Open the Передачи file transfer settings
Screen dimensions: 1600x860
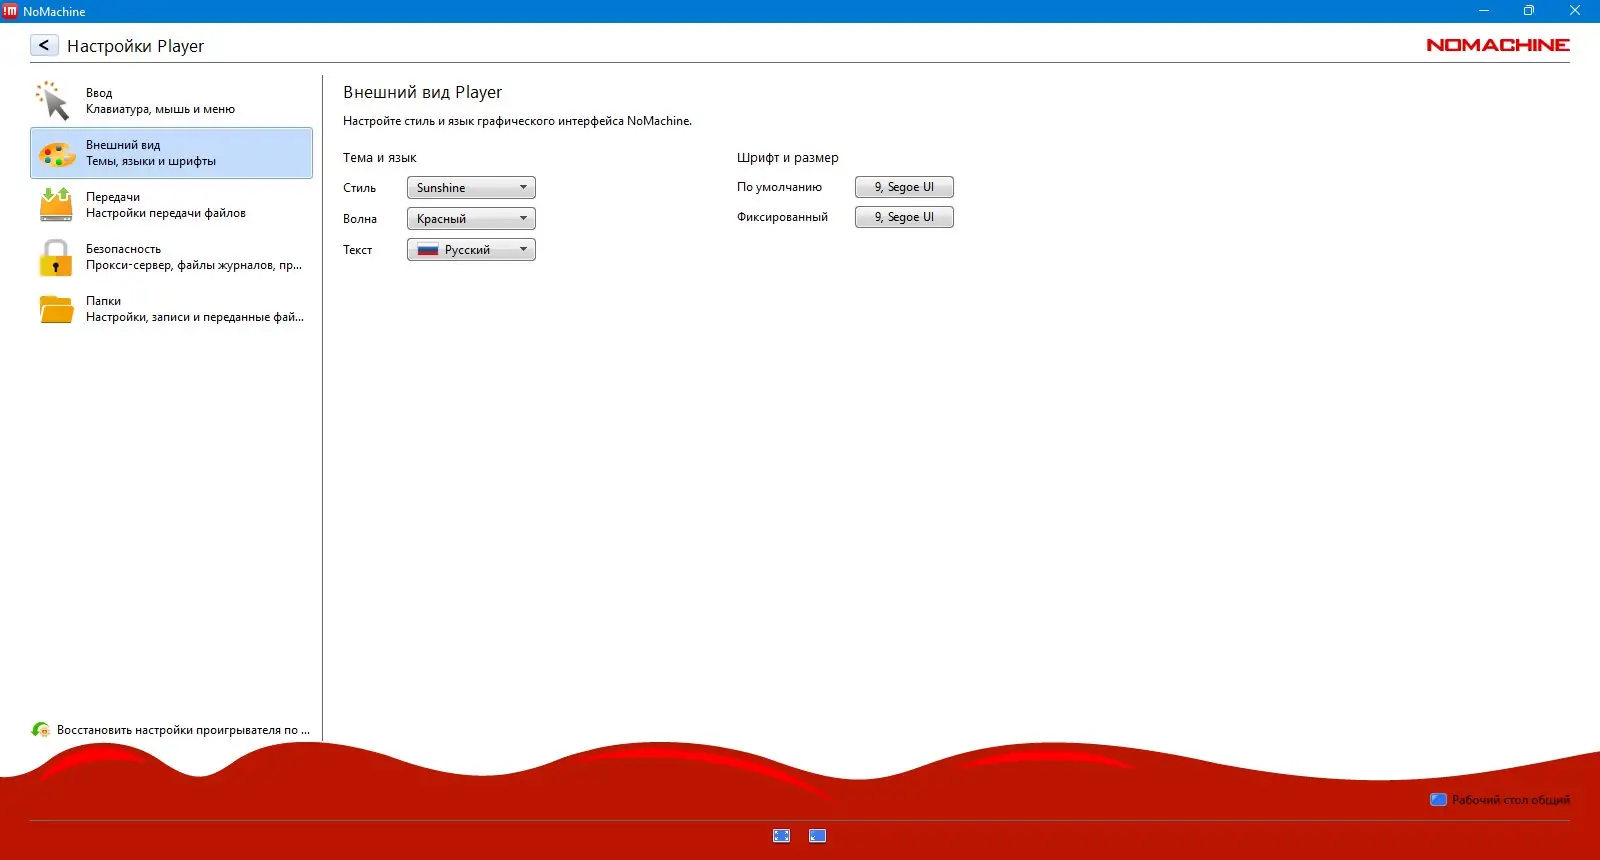pyautogui.click(x=171, y=205)
